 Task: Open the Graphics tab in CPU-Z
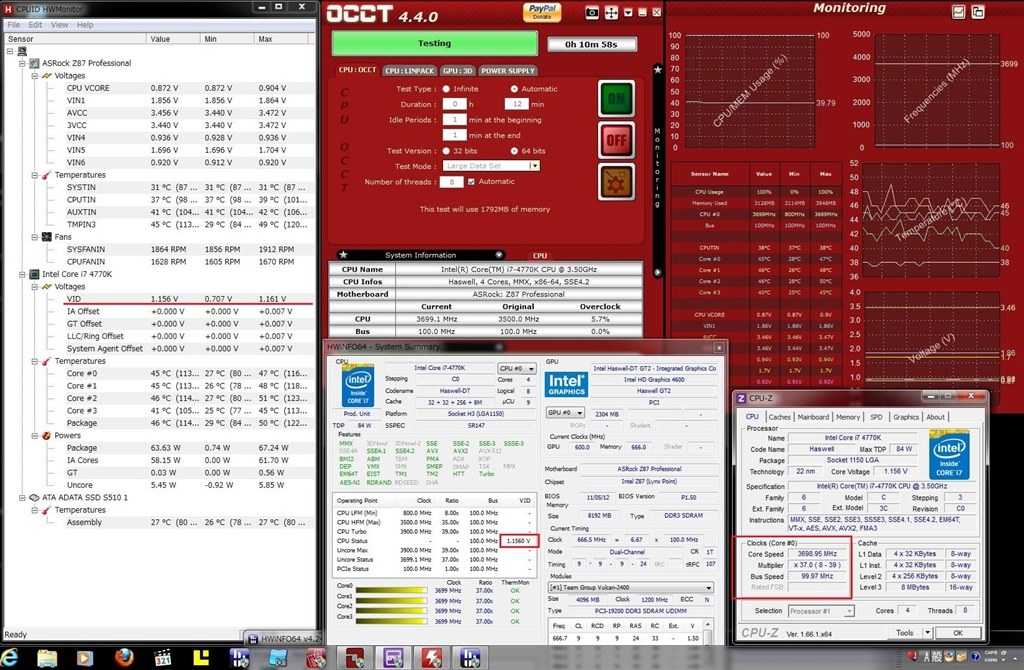906,417
